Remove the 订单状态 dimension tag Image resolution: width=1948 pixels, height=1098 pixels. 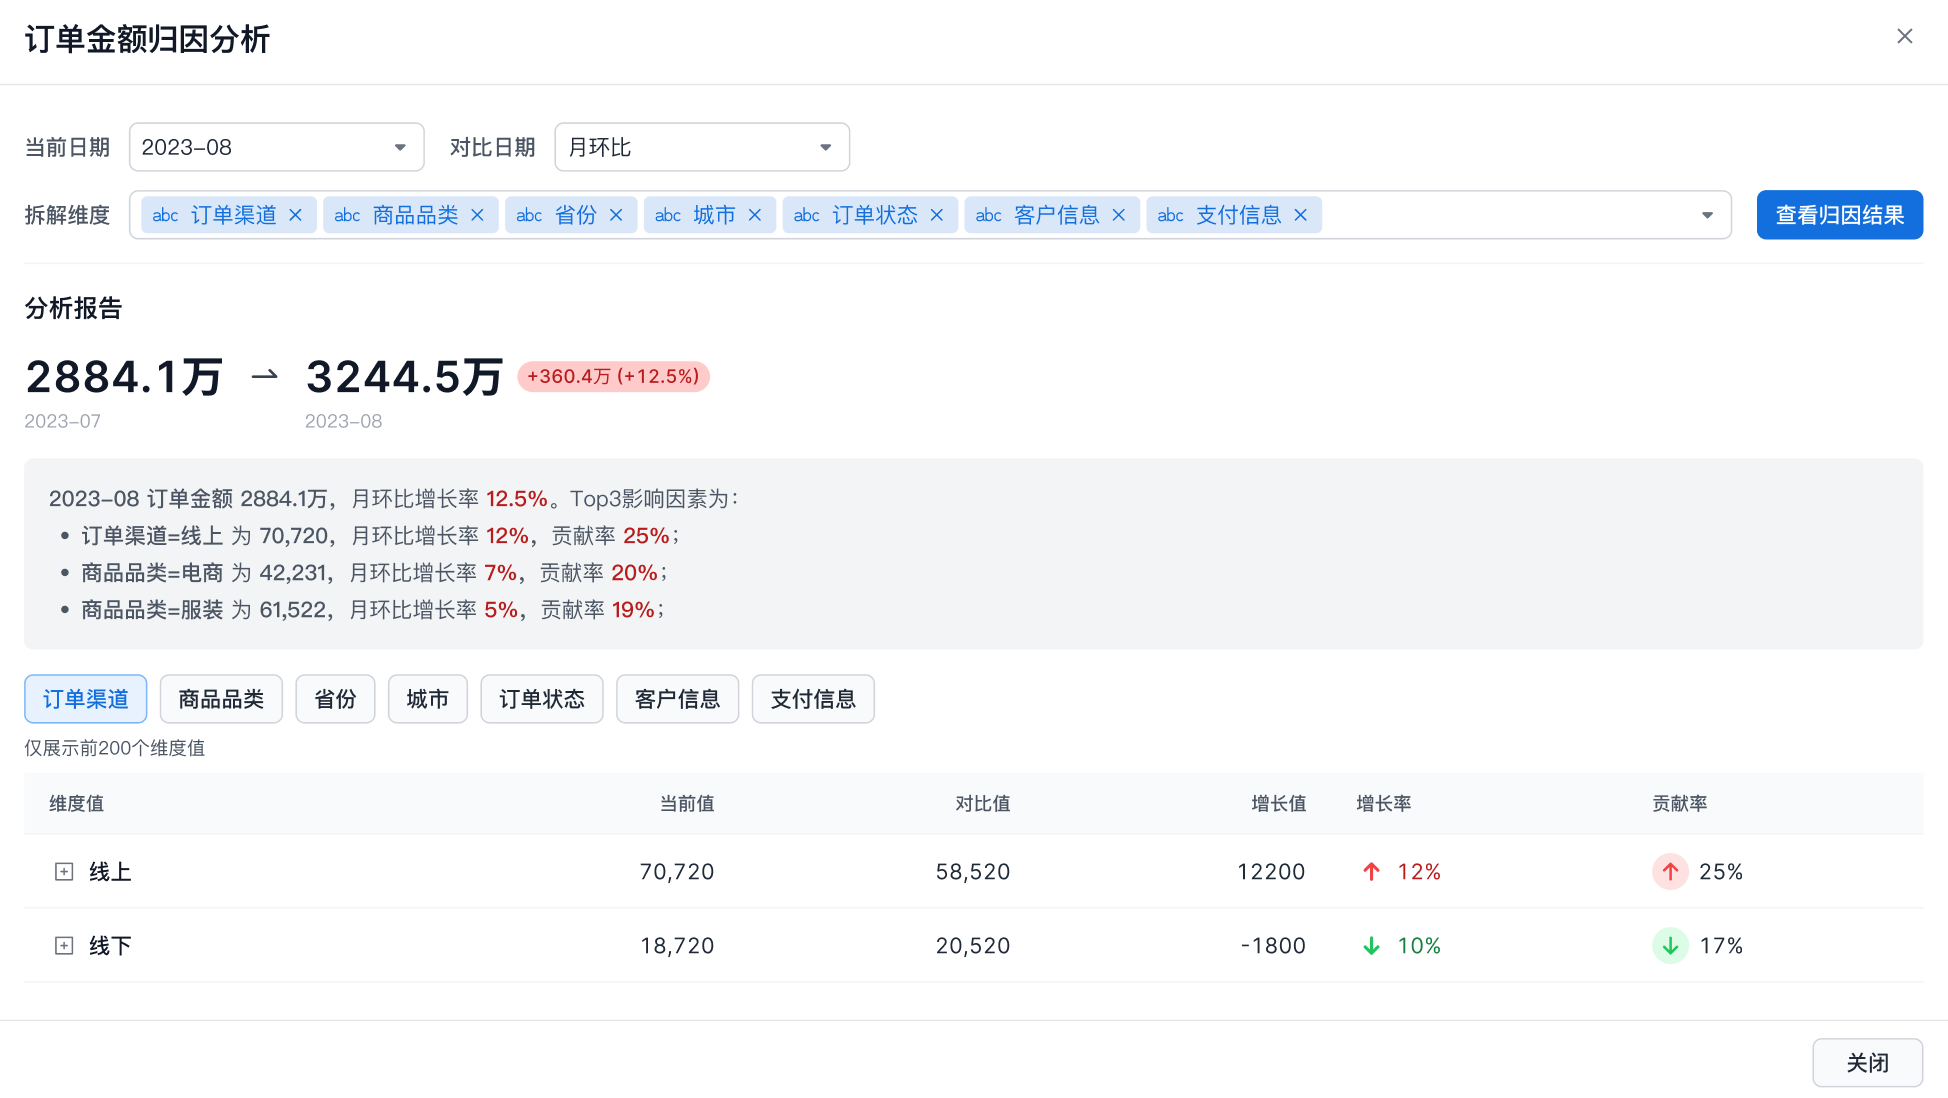click(x=937, y=215)
